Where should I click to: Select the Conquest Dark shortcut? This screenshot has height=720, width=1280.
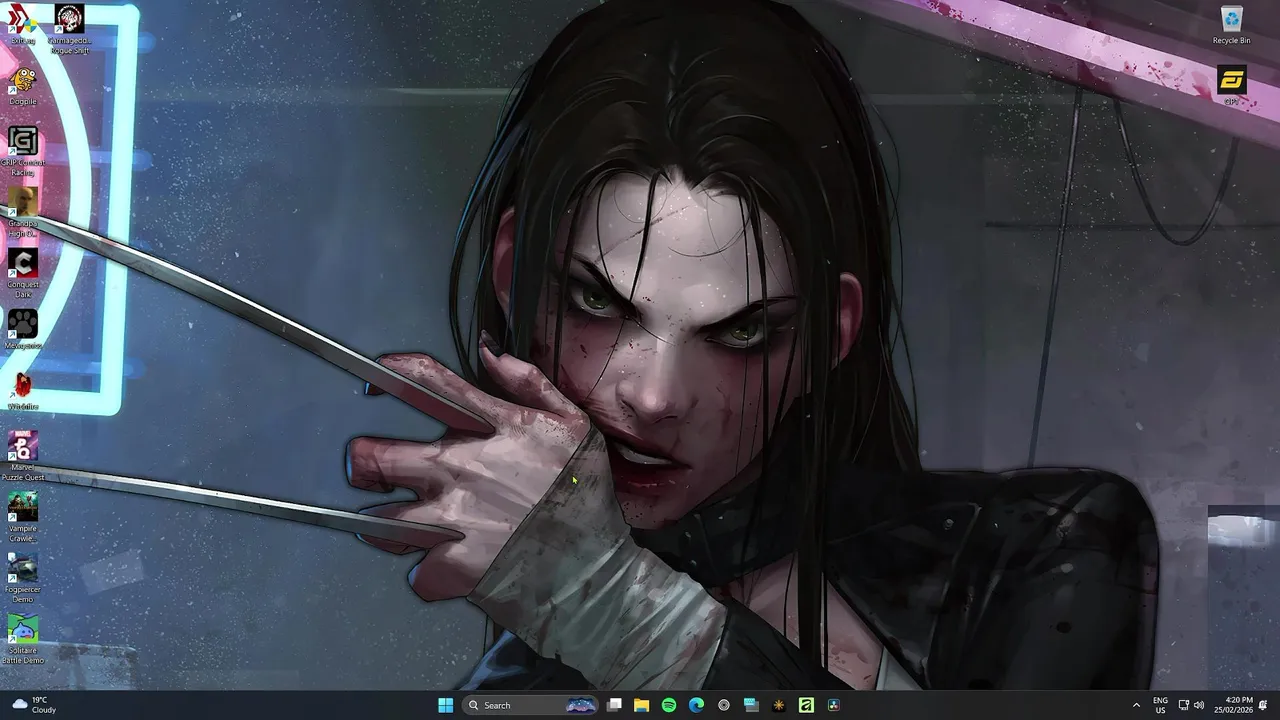(x=23, y=274)
